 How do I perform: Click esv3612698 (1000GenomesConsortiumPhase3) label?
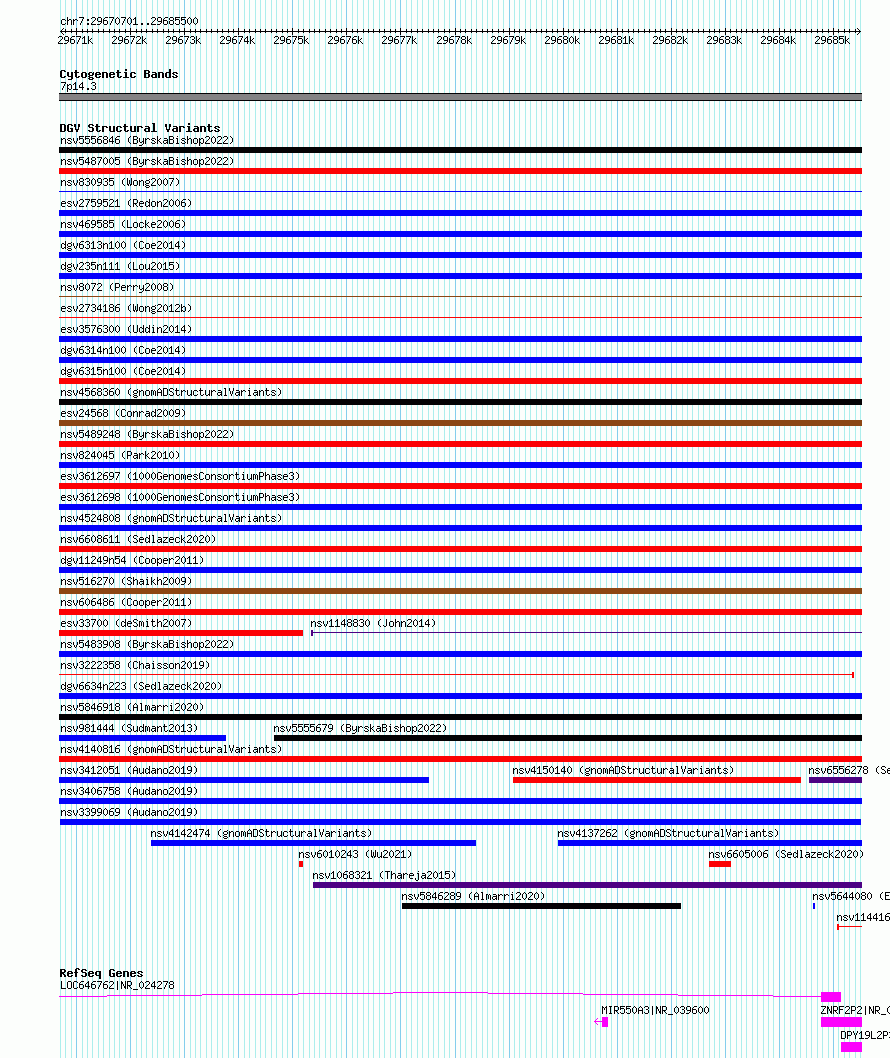tap(180, 497)
